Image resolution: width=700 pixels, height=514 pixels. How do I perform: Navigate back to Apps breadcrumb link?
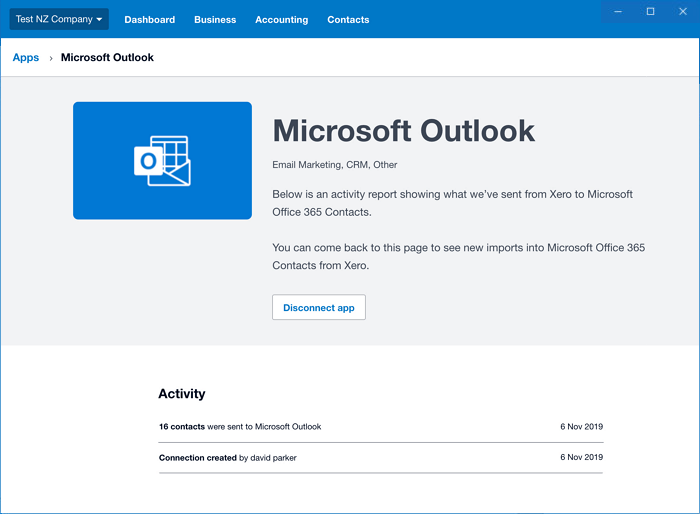(x=26, y=58)
